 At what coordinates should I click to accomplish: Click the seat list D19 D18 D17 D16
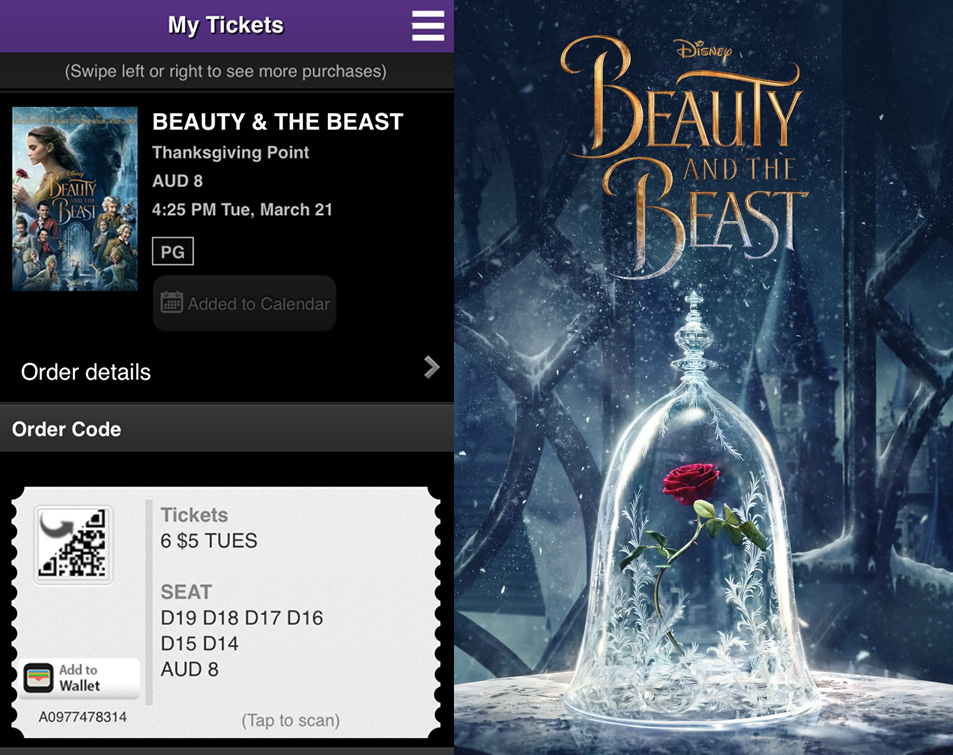242,618
